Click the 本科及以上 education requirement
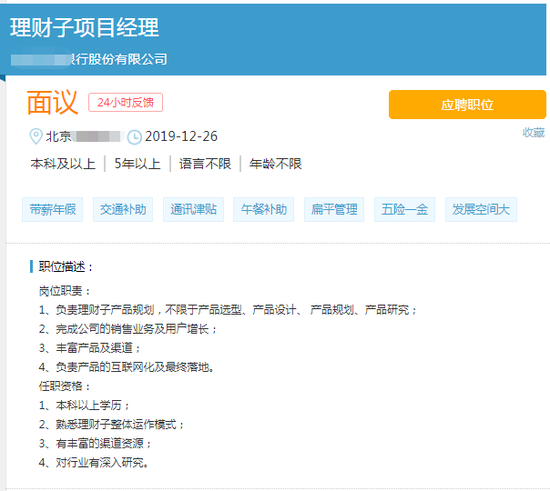 coord(63,164)
